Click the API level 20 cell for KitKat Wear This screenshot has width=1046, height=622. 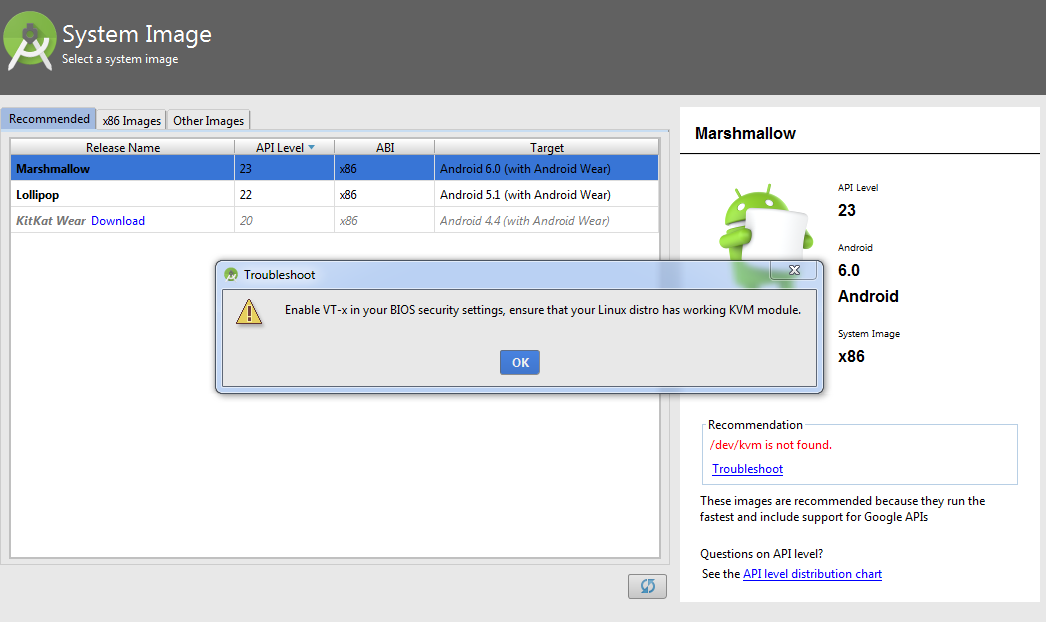point(284,220)
